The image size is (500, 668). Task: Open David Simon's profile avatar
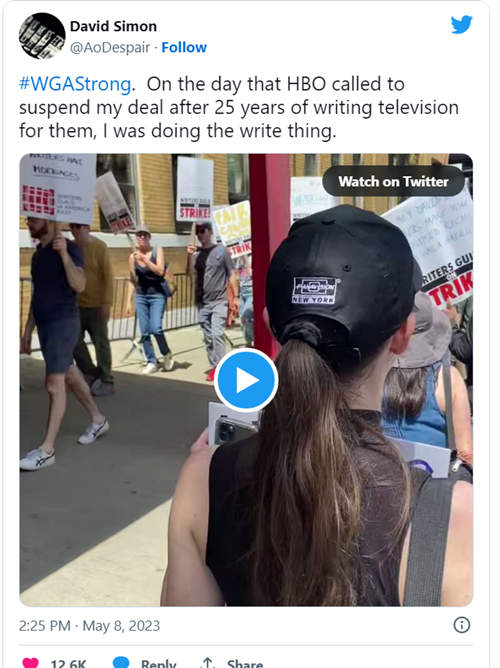point(42,36)
